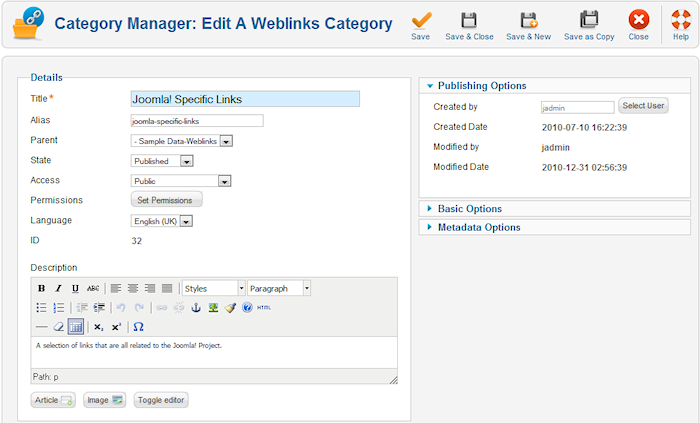Click the Set Permissions button
This screenshot has height=423, width=700.
coord(167,200)
